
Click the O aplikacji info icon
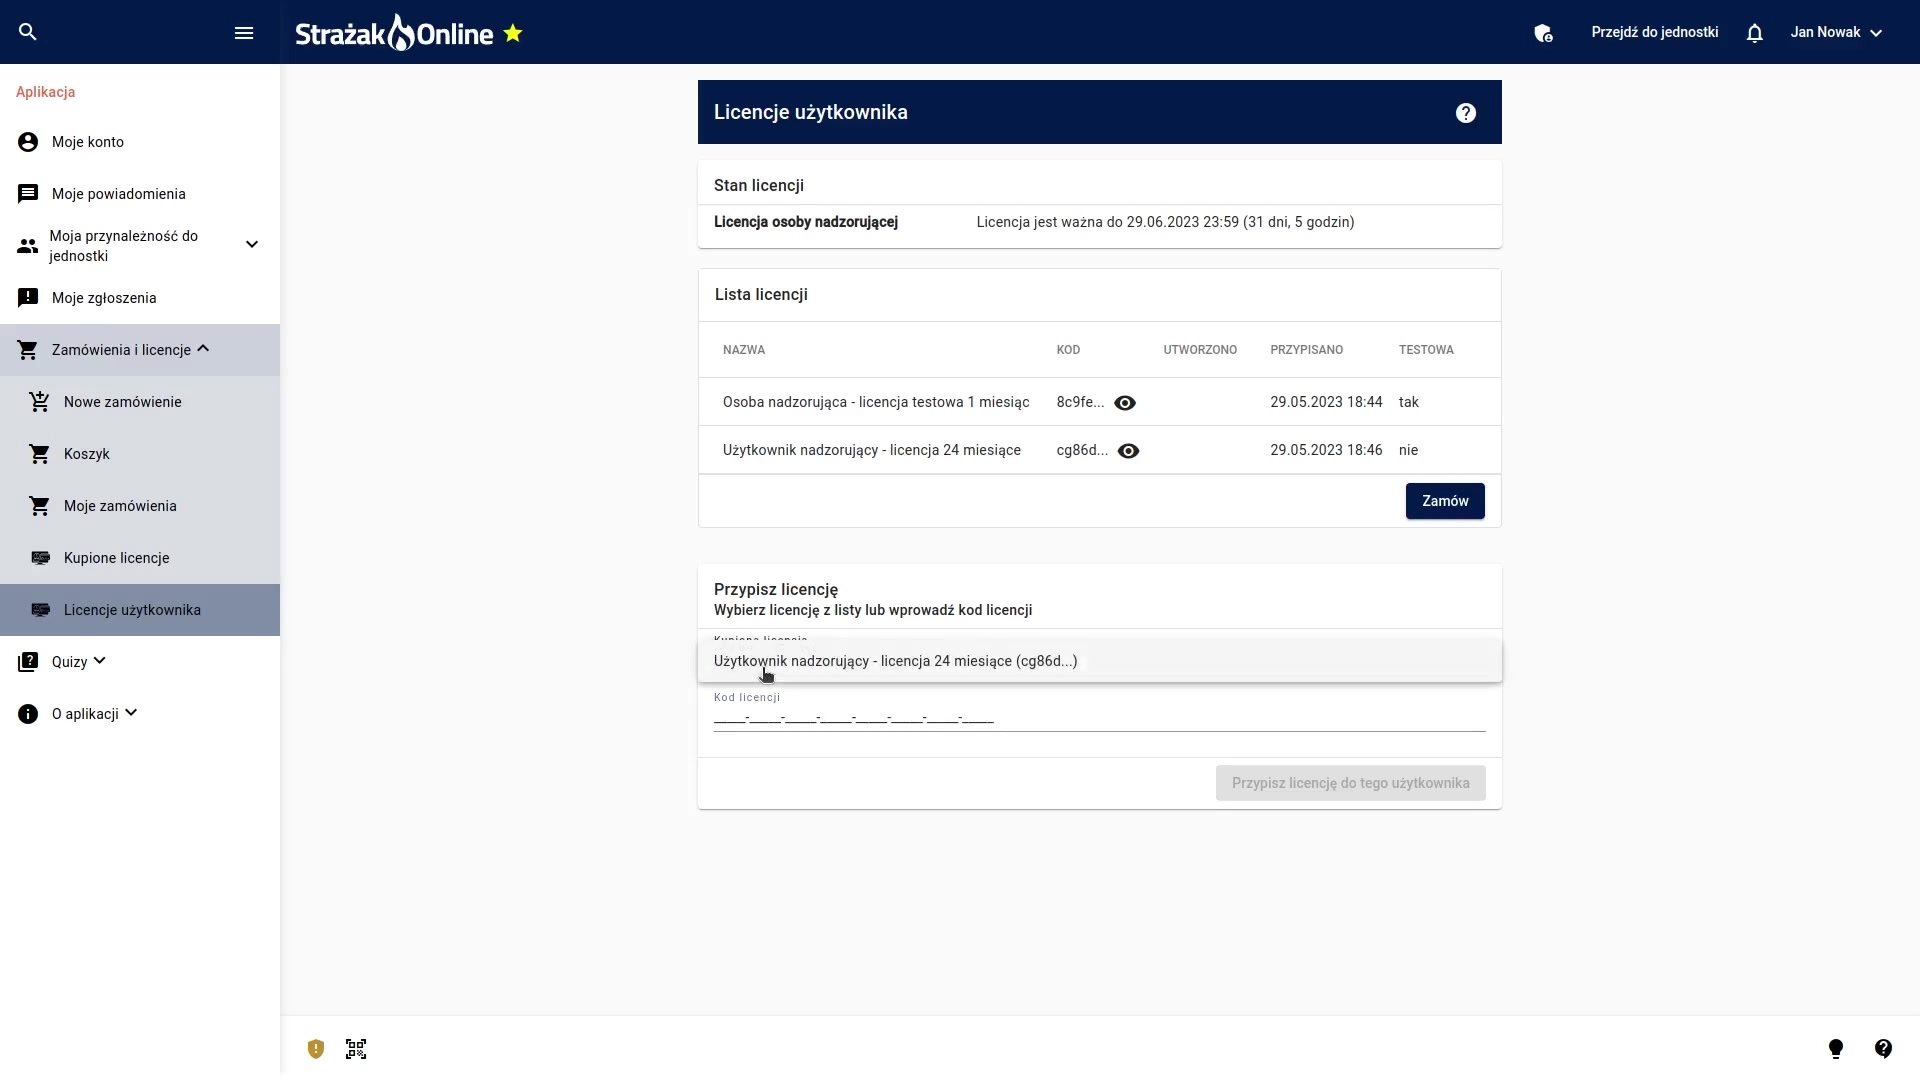pyautogui.click(x=28, y=714)
